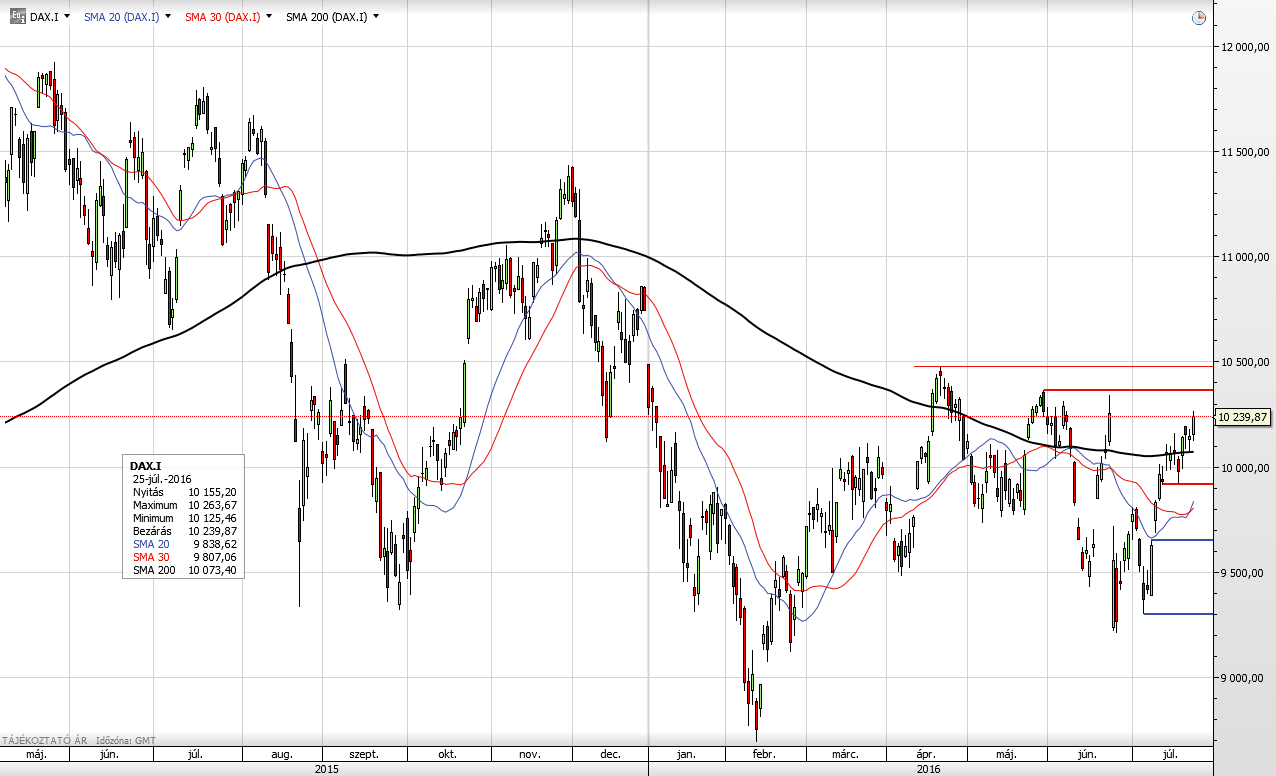Click the SMA 30 9 807,06 data row
1276x776 pixels.
tap(185, 557)
